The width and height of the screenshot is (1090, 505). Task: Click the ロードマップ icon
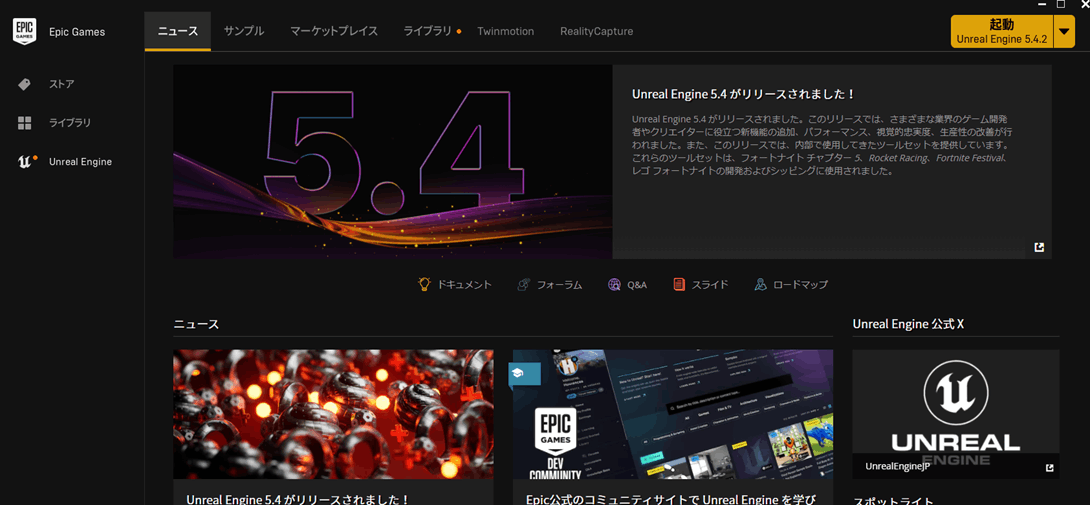760,284
